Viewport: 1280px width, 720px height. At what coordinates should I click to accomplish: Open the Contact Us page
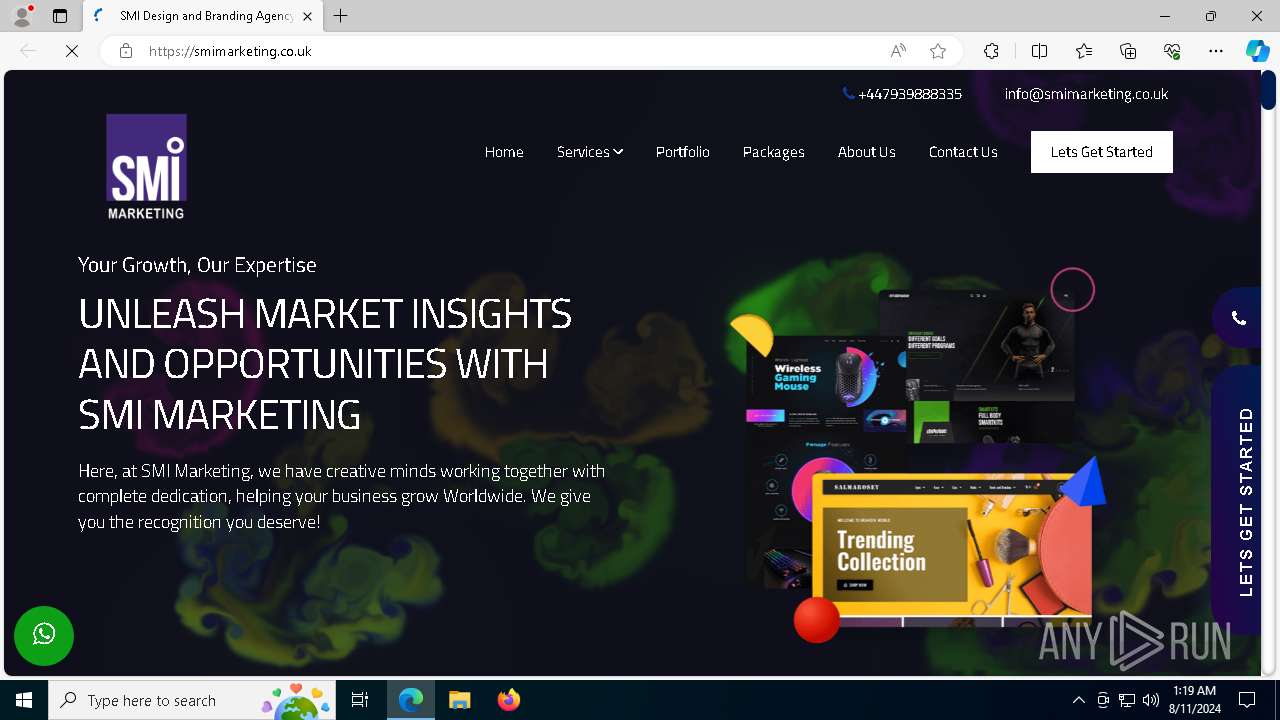coord(963,152)
